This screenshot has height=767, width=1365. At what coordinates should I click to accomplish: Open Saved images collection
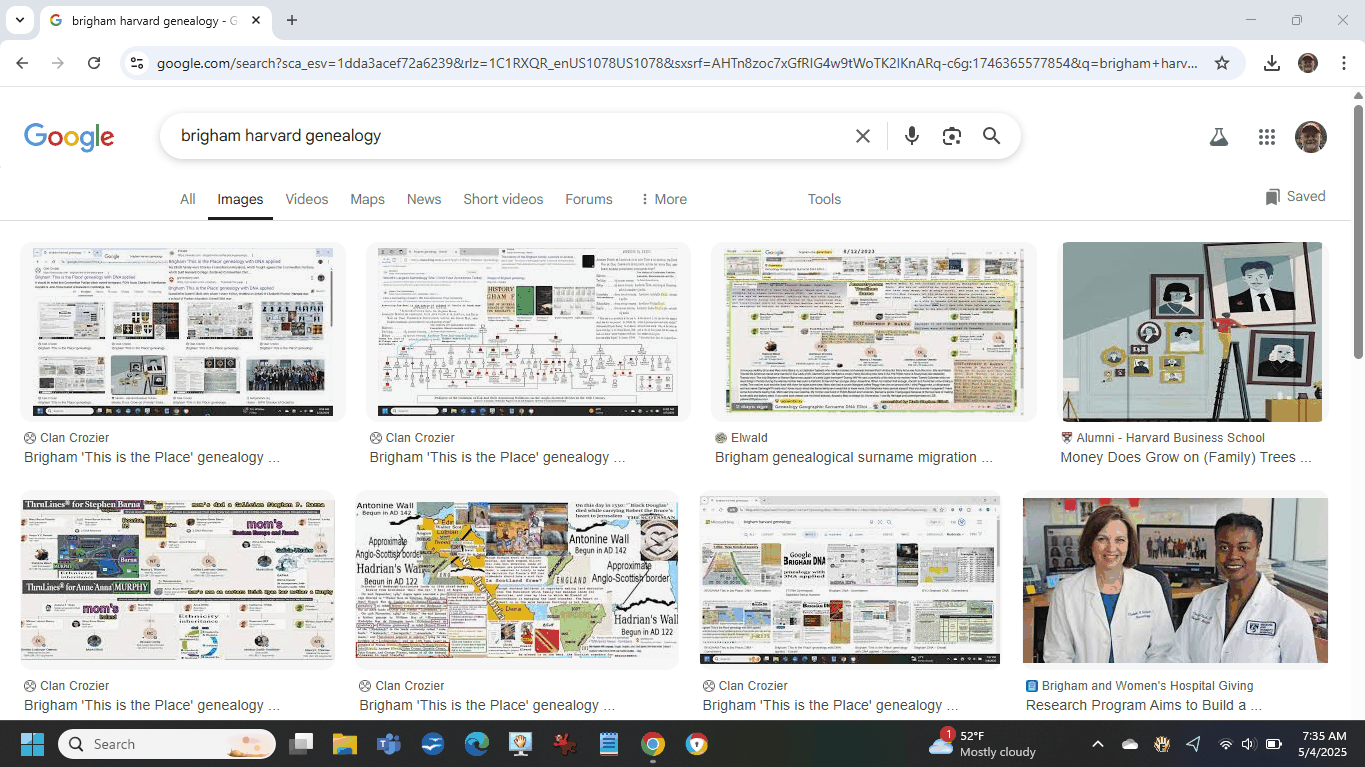tap(1295, 196)
